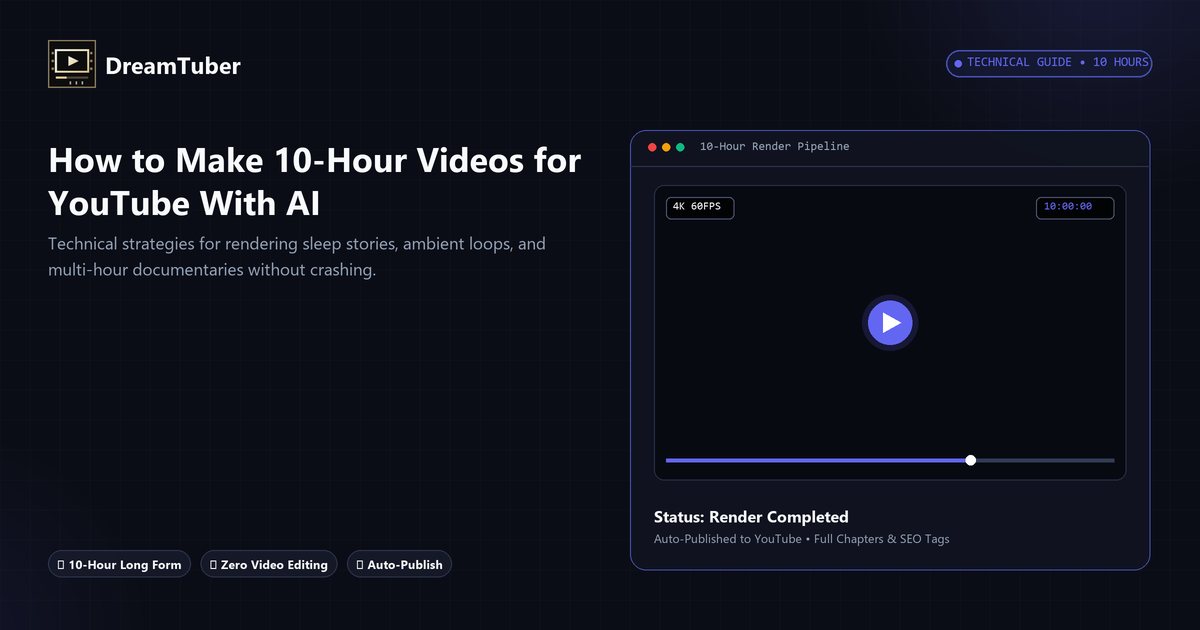Click the 4K 60FPS quality badge

pos(700,207)
